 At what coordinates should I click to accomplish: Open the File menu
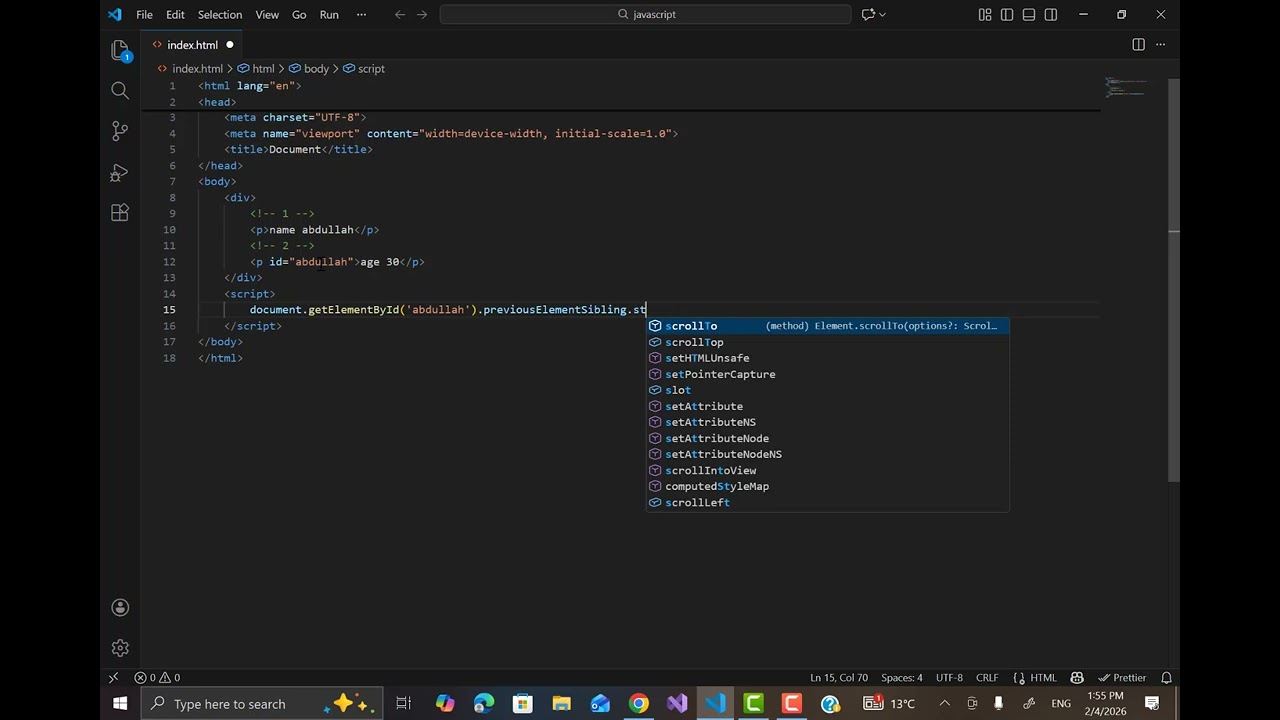144,14
